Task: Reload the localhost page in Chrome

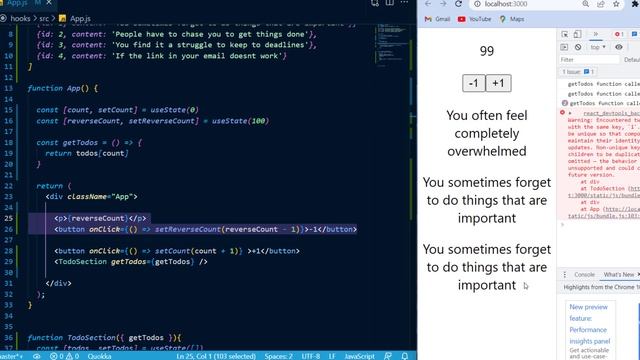Action: click(458, 4)
